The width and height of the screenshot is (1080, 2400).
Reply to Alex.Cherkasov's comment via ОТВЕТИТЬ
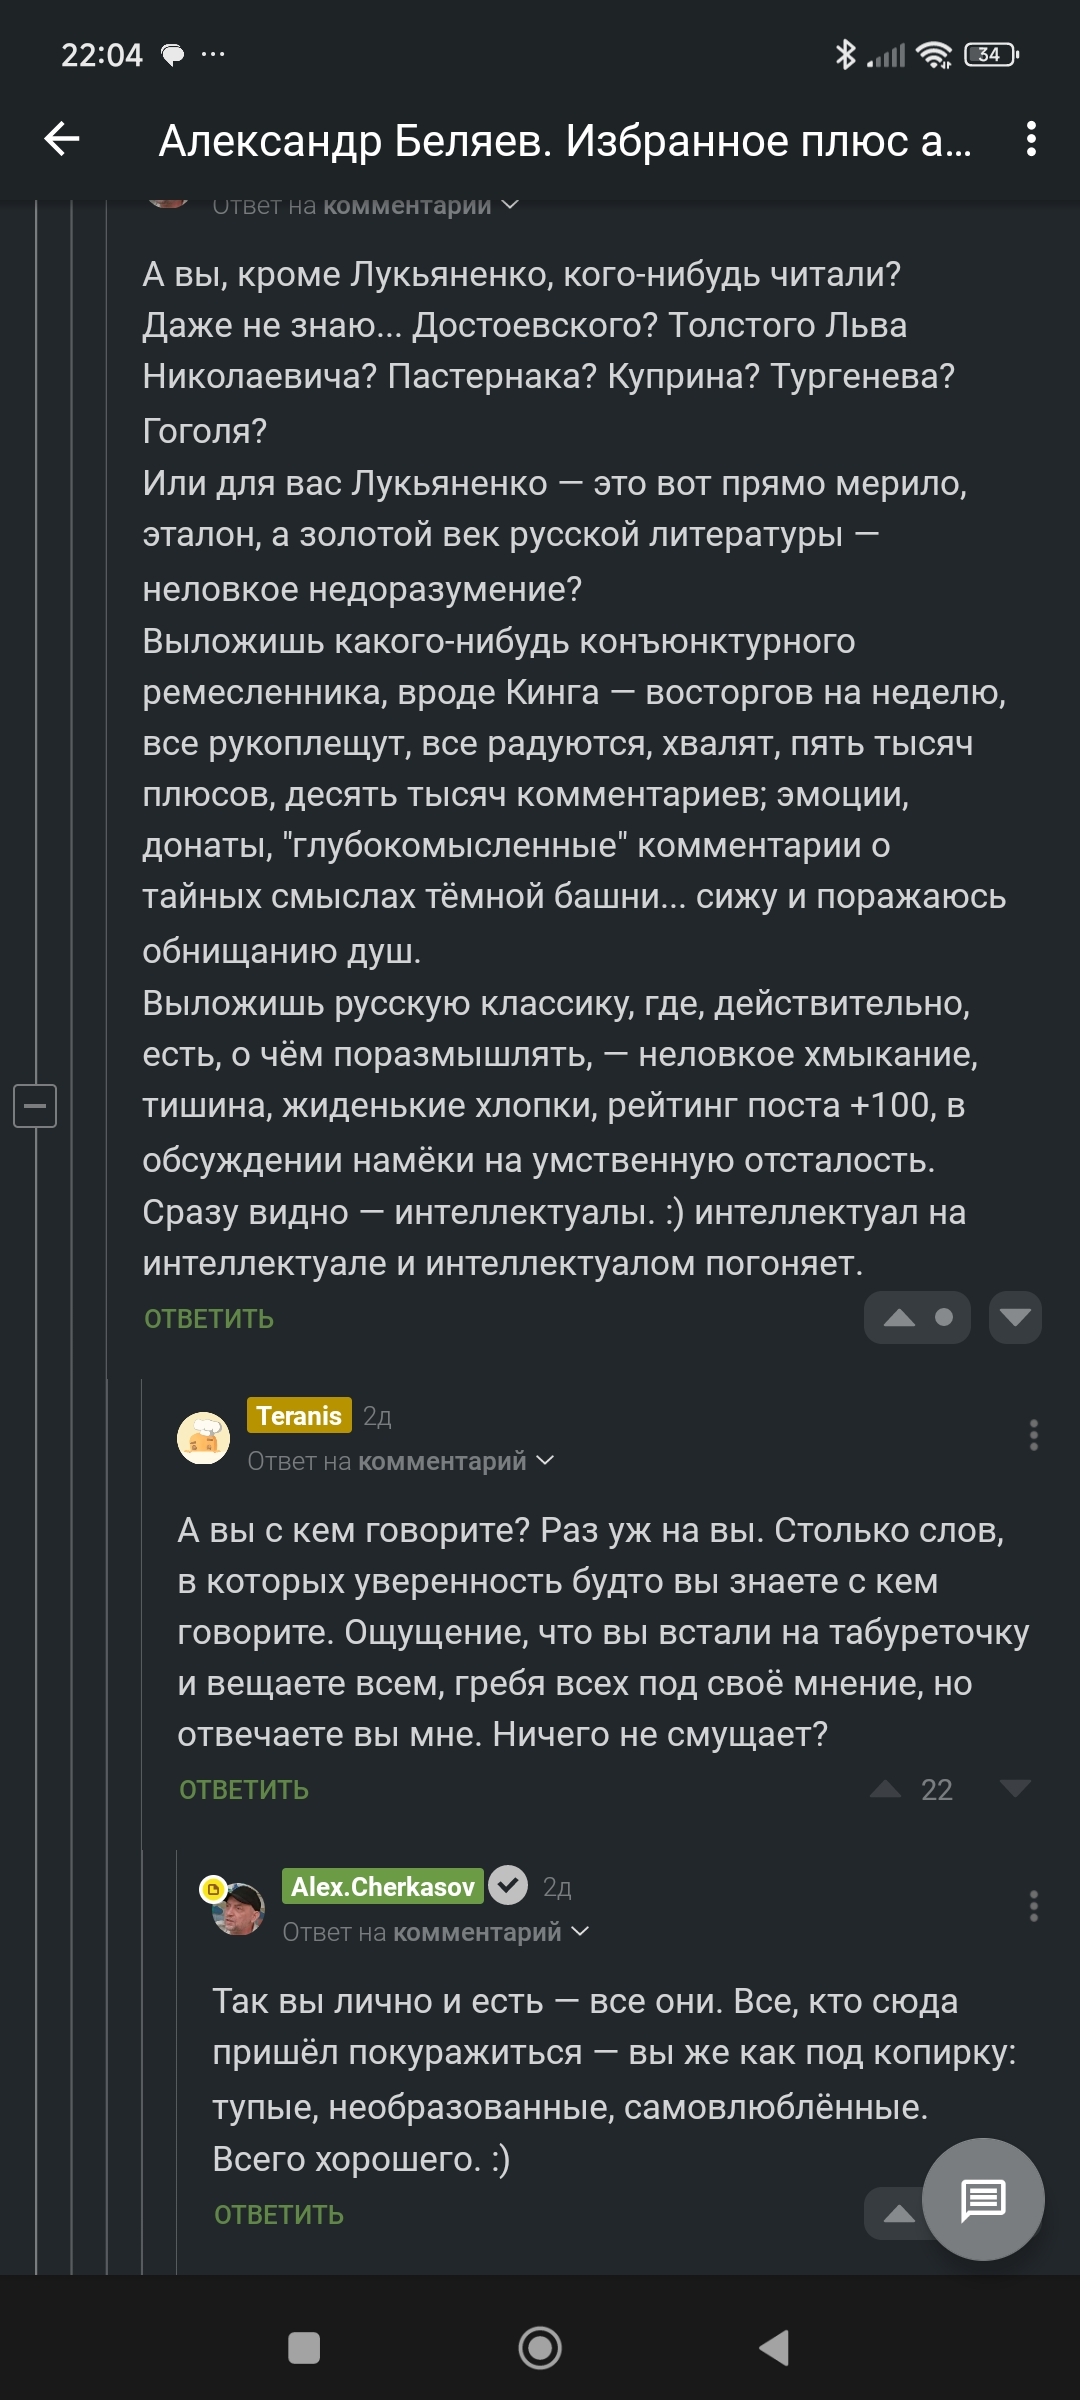[x=279, y=2215]
